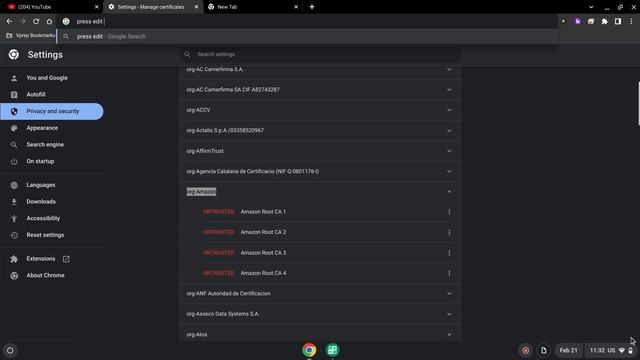Open the side panel icon in toolbar
Screen dimensions: 640x360
coord(618,21)
